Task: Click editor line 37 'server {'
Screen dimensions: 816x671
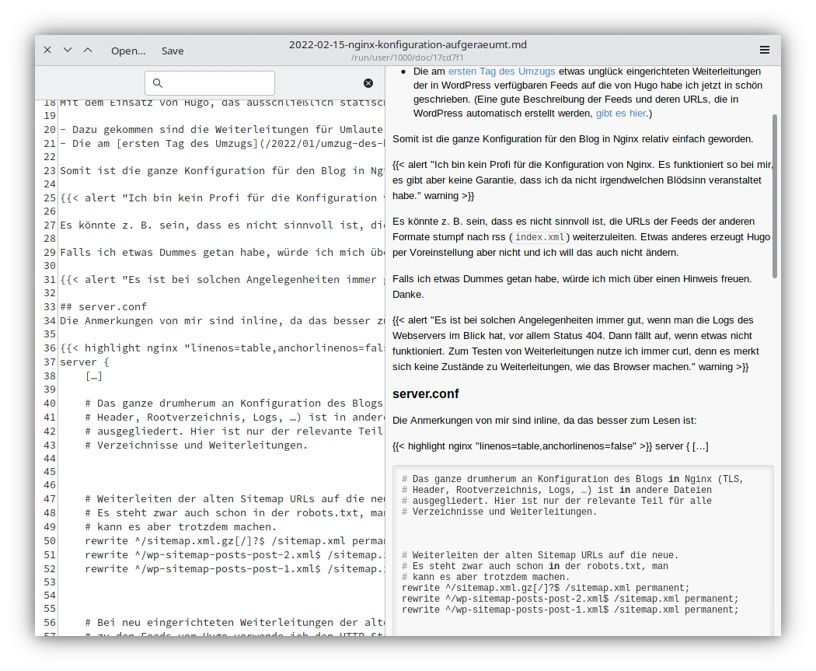Action: (x=84, y=362)
